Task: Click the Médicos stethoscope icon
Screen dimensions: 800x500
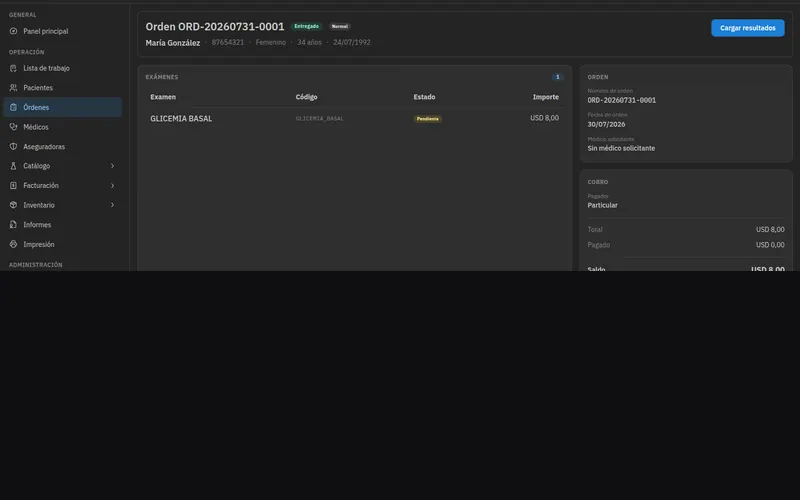Action: [13, 127]
